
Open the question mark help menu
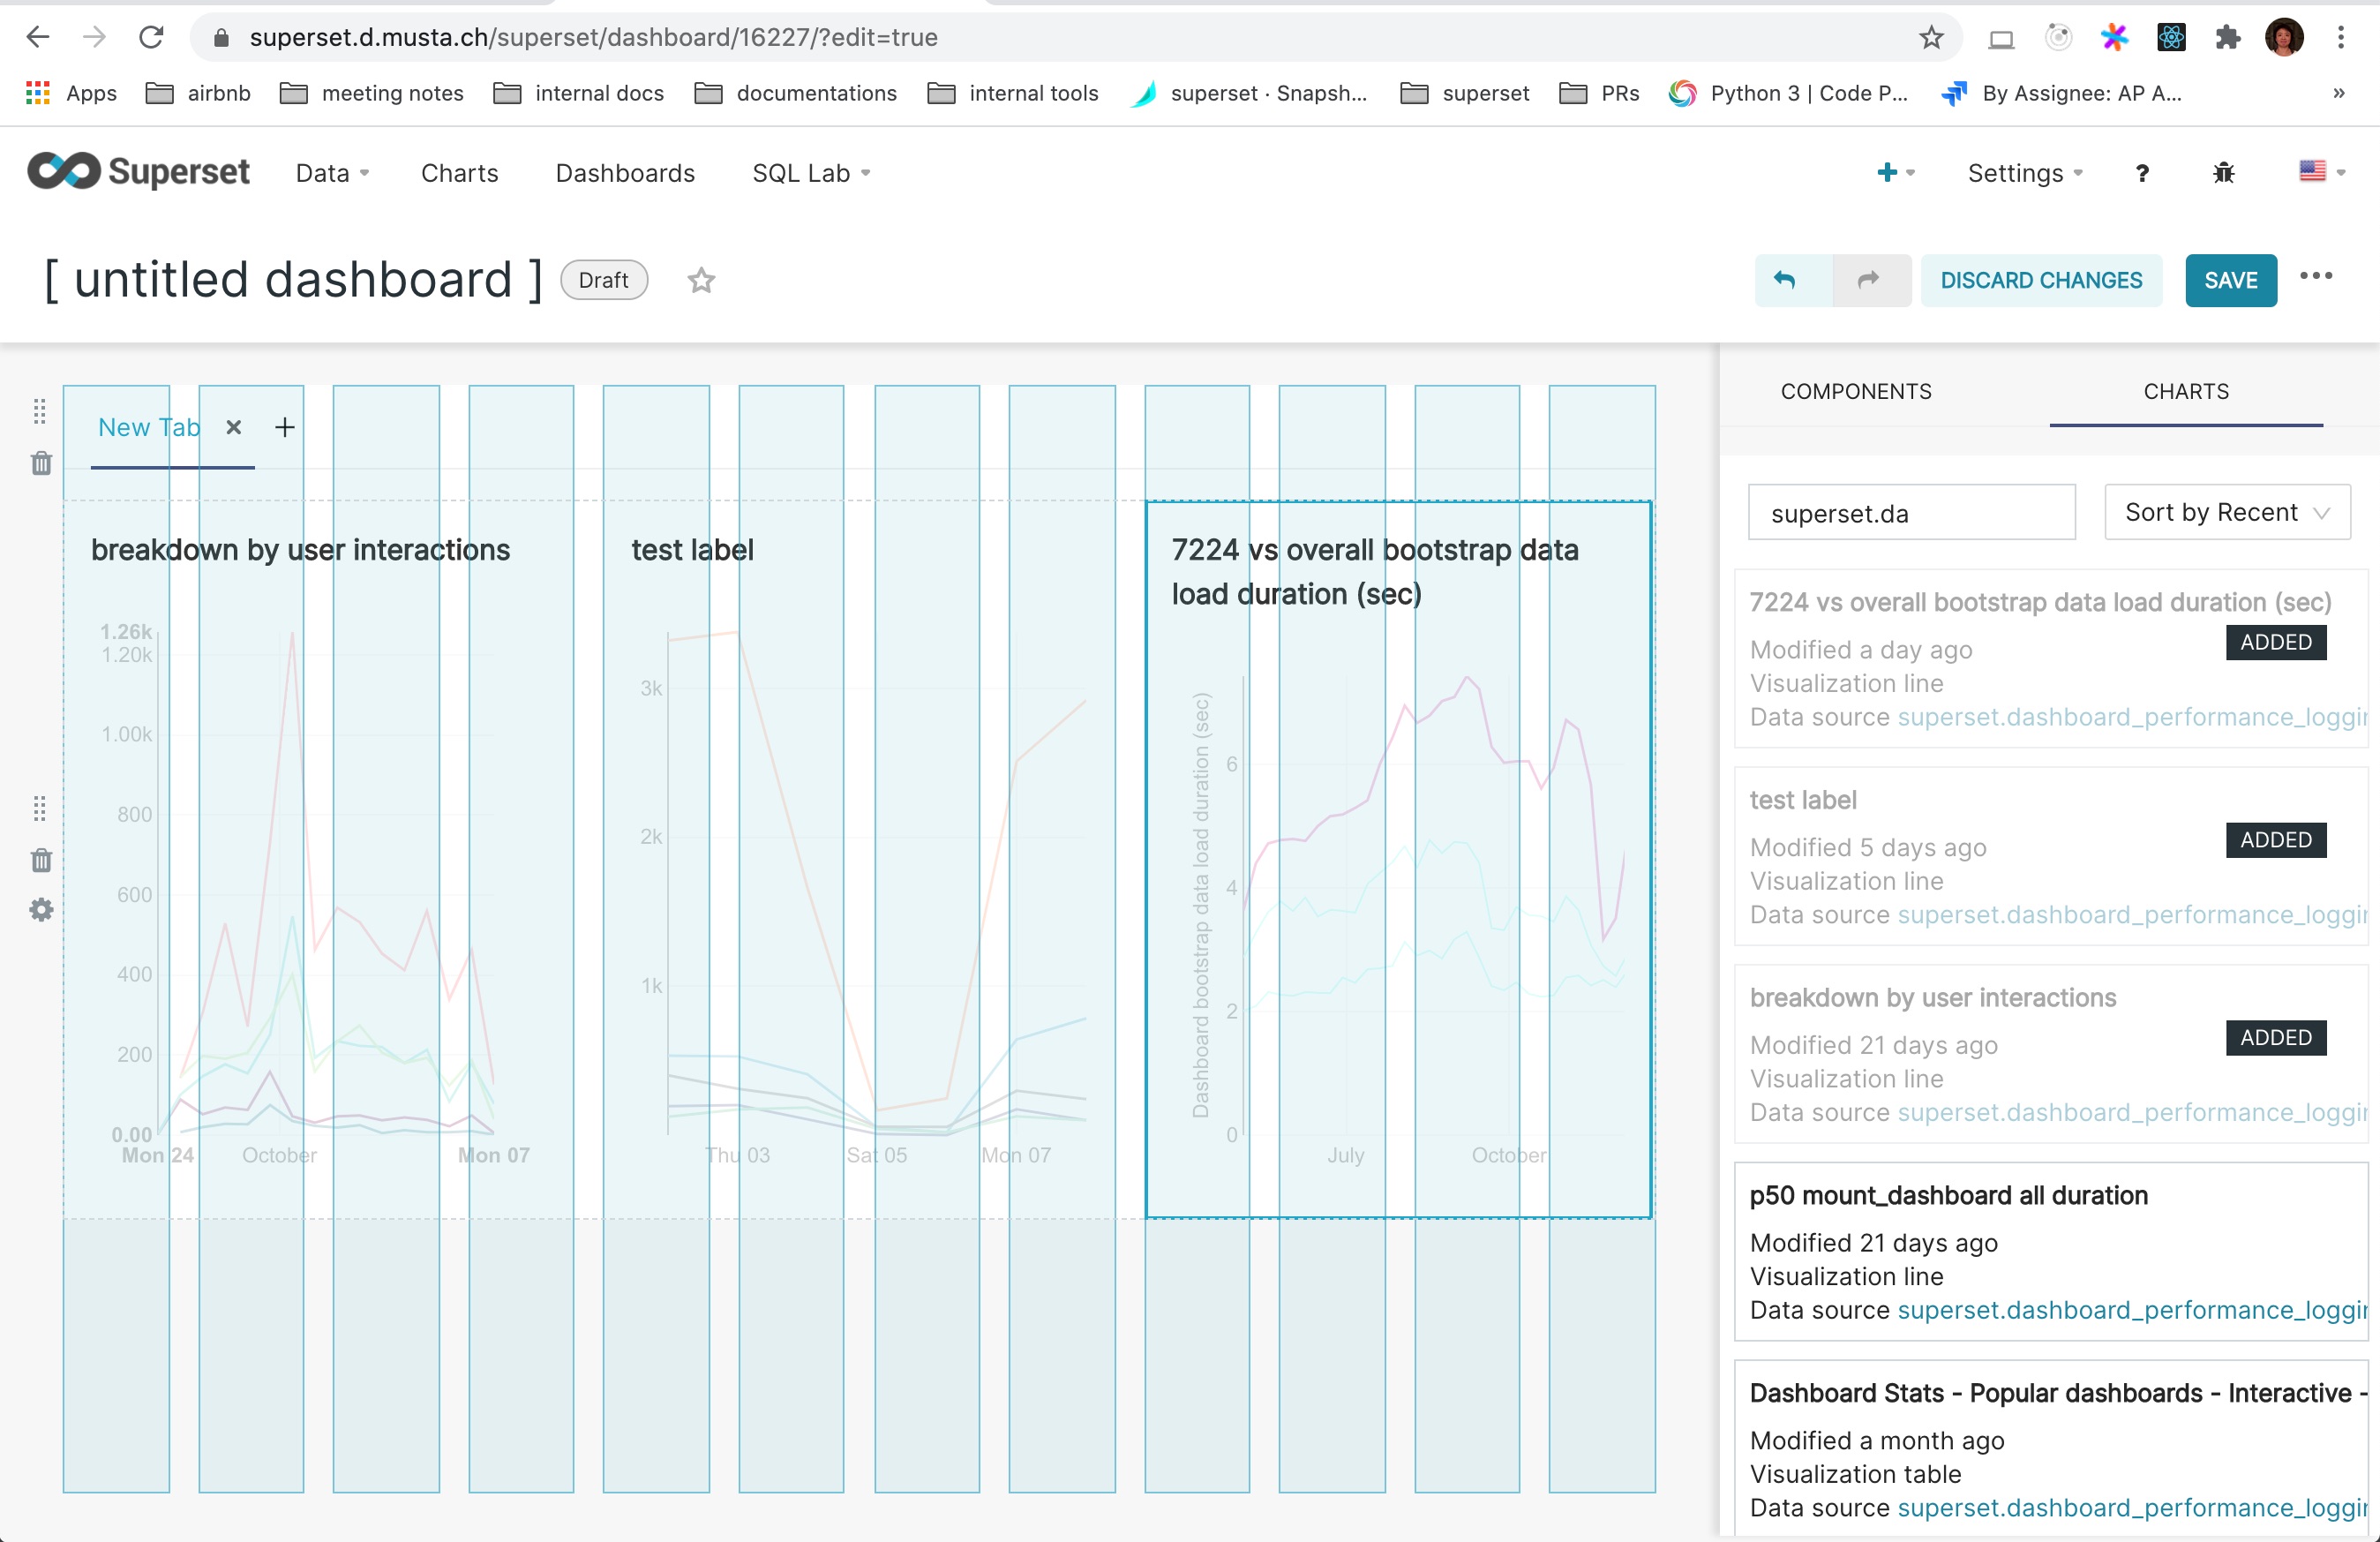point(2141,173)
